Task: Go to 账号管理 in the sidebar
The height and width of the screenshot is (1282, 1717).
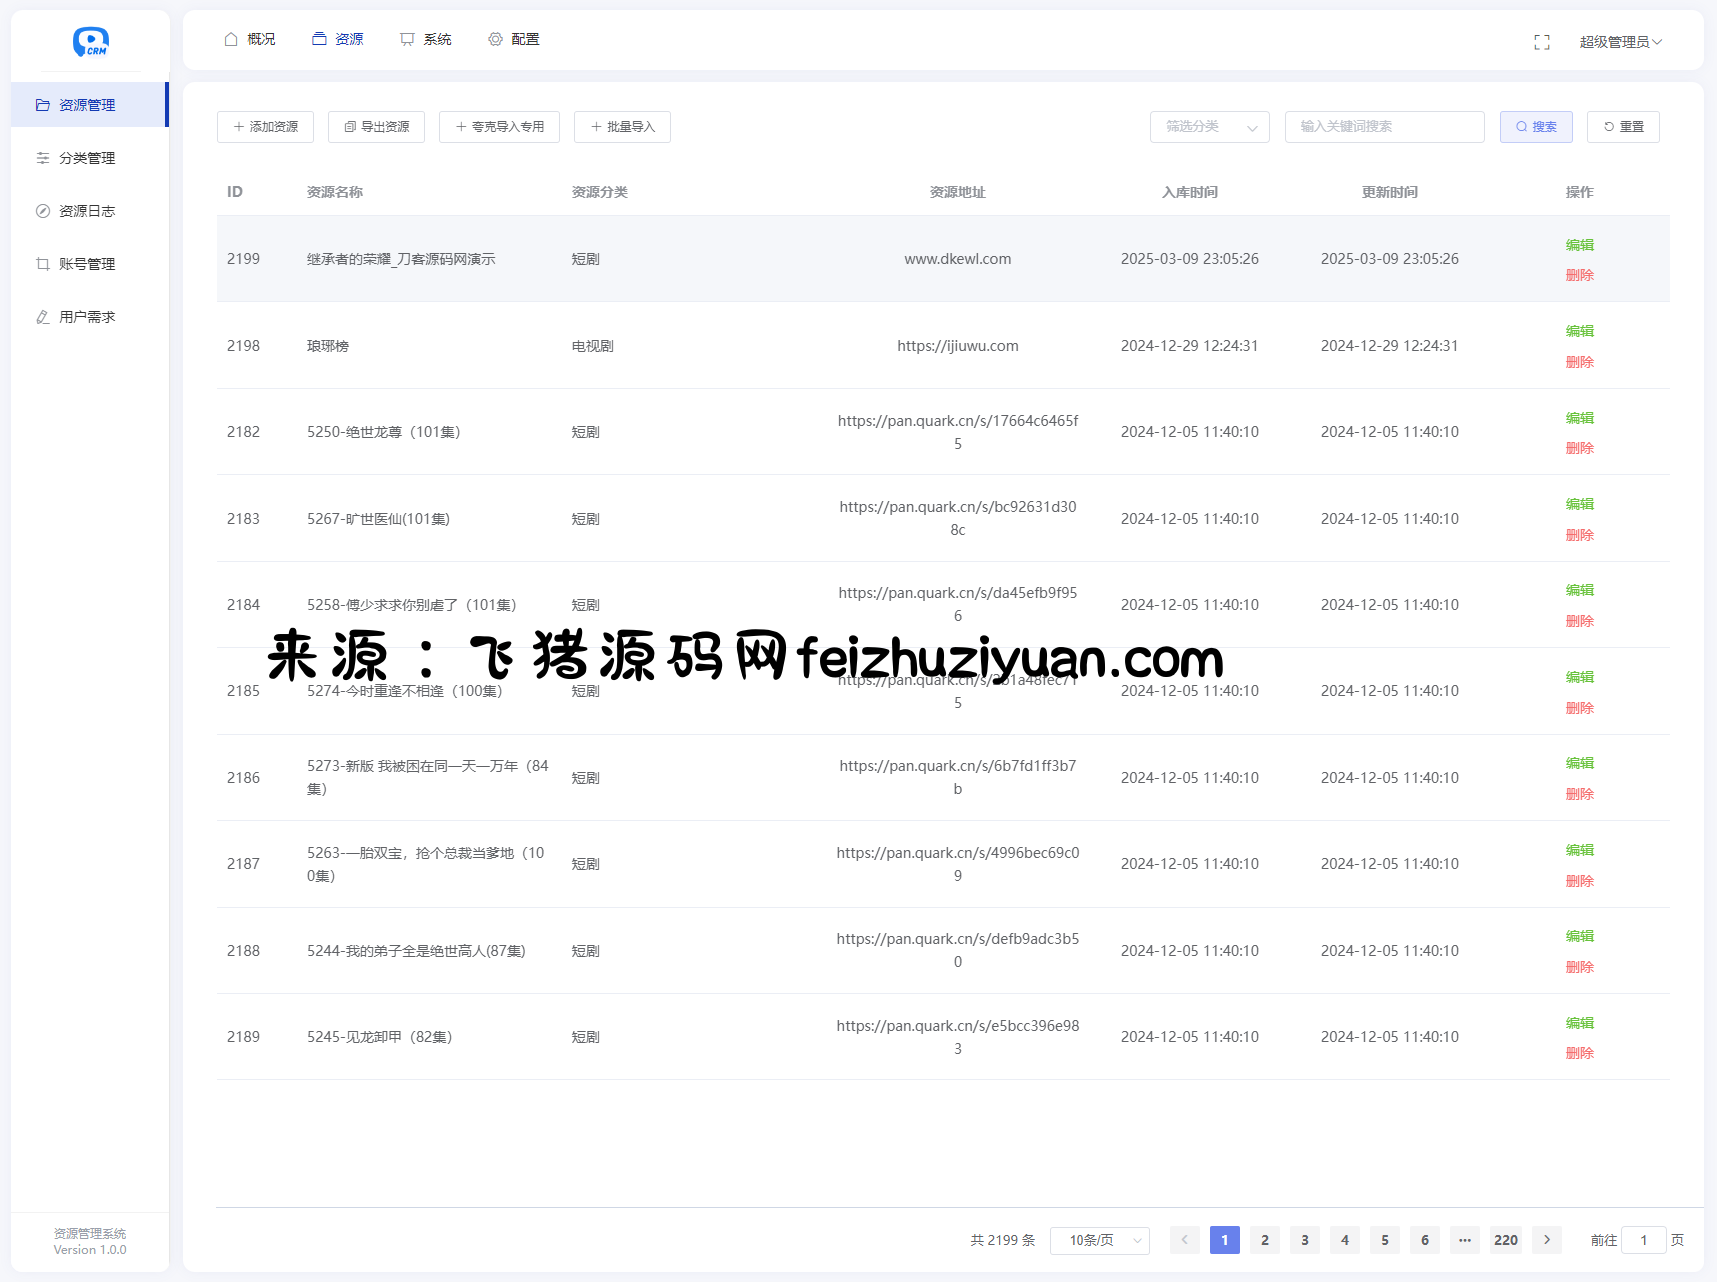Action: [x=87, y=264]
